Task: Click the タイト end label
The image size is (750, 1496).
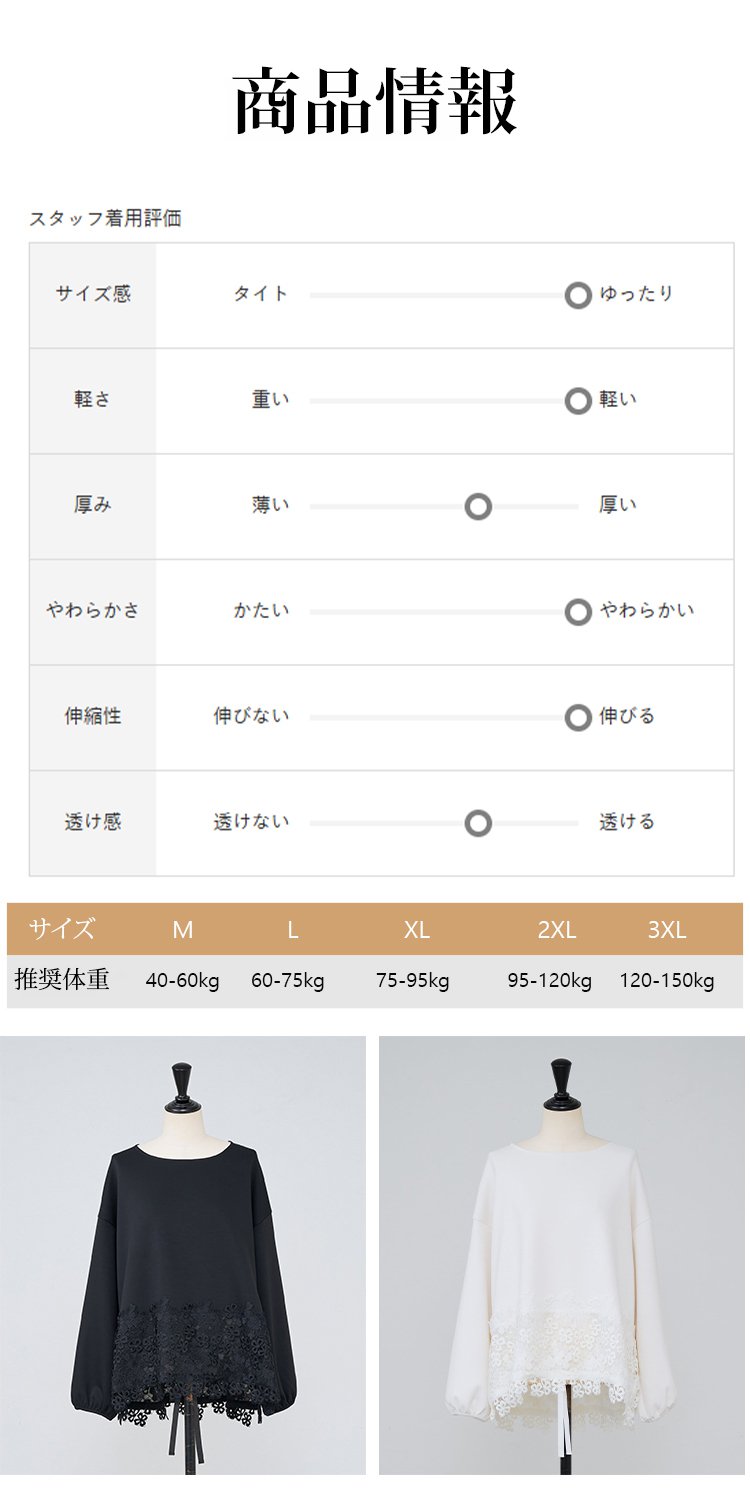Action: click(x=261, y=294)
